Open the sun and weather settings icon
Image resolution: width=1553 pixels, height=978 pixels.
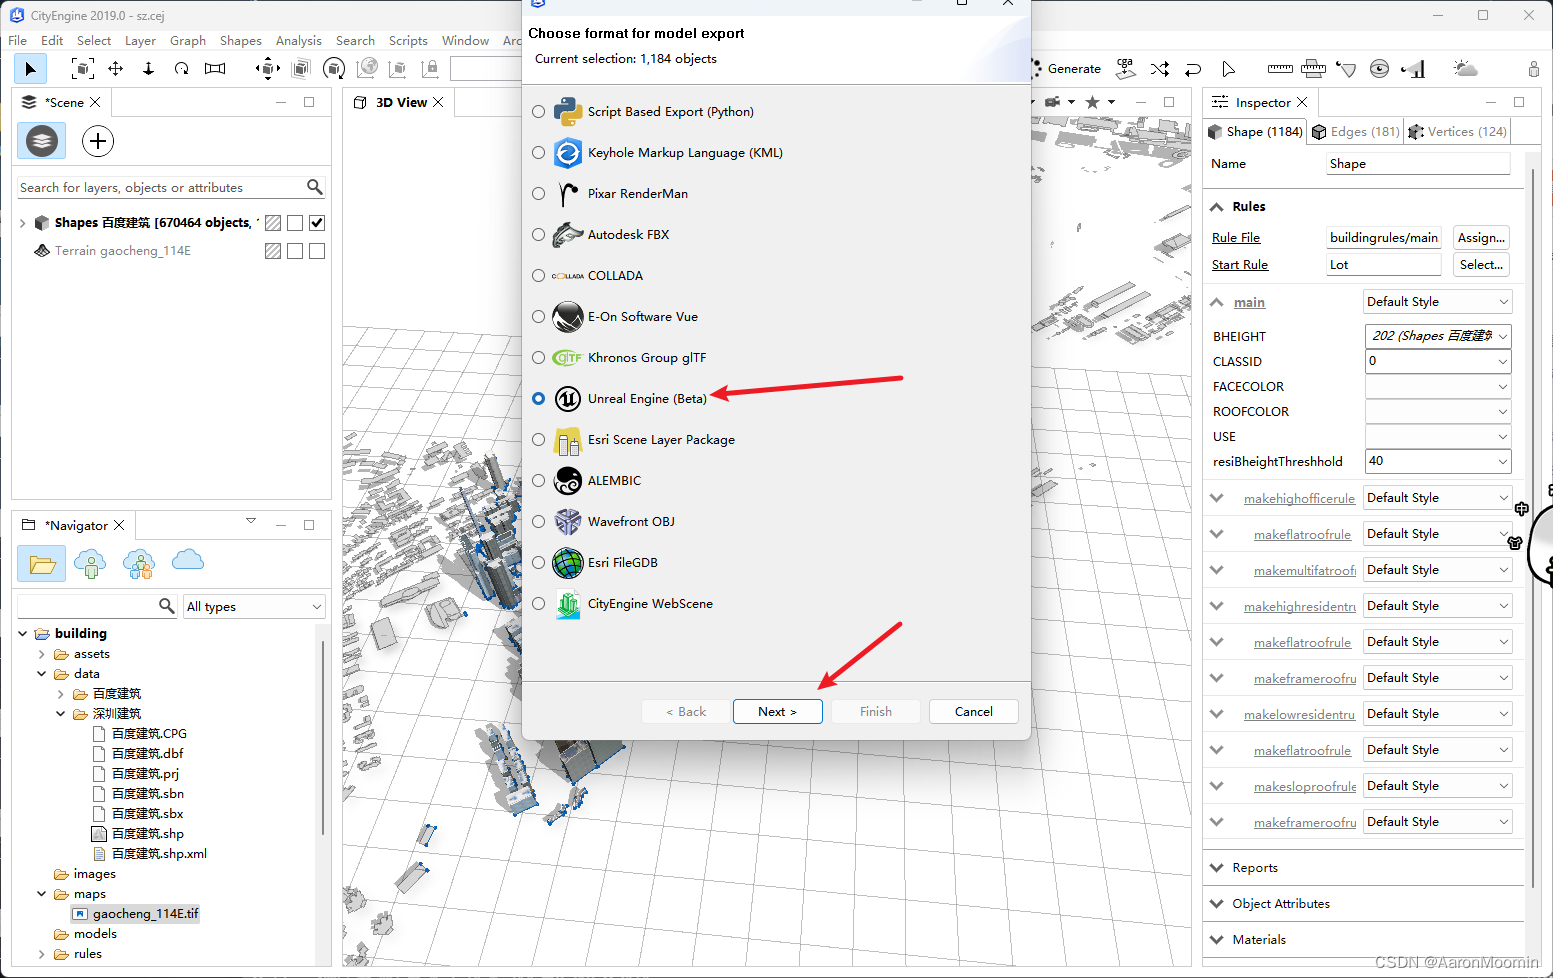pyautogui.click(x=1465, y=69)
